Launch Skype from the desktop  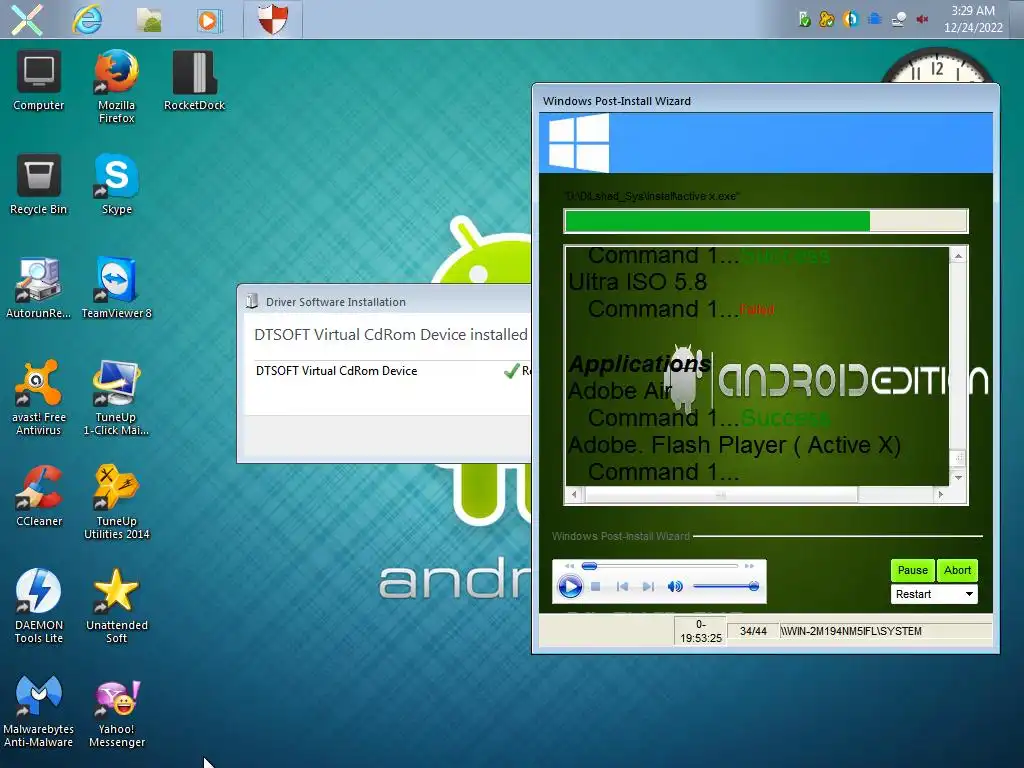tap(116, 184)
